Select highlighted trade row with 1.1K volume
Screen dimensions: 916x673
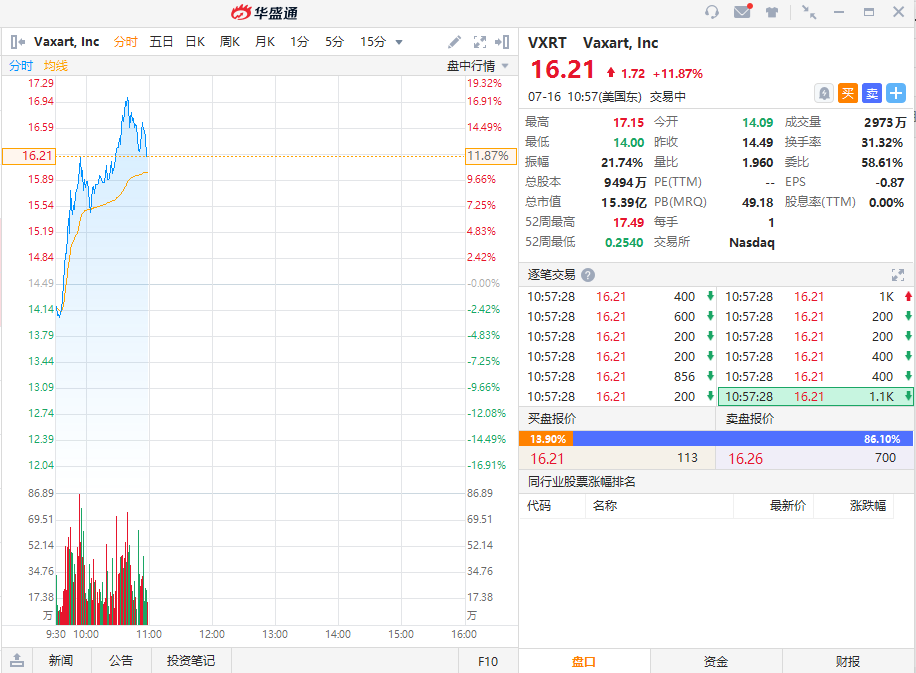tap(816, 397)
